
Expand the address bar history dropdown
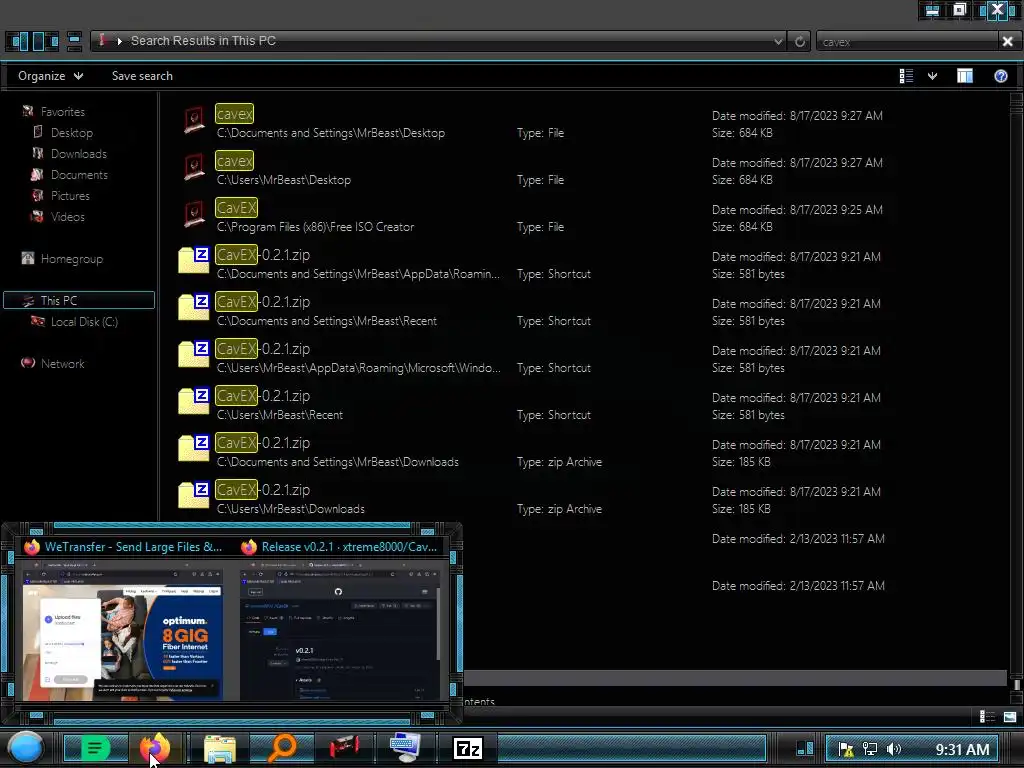point(778,41)
